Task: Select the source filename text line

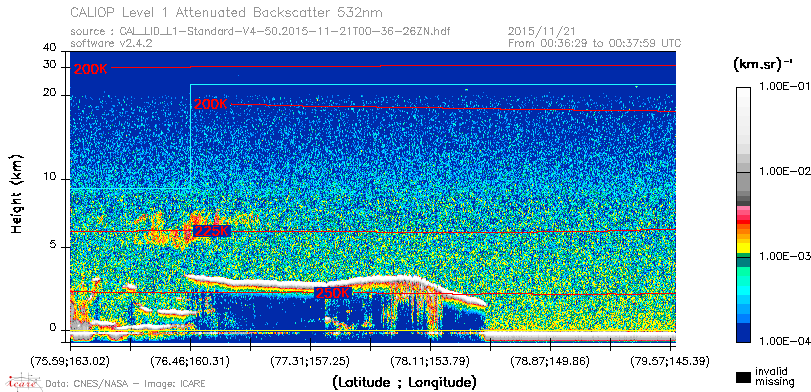Action: [x=260, y=32]
